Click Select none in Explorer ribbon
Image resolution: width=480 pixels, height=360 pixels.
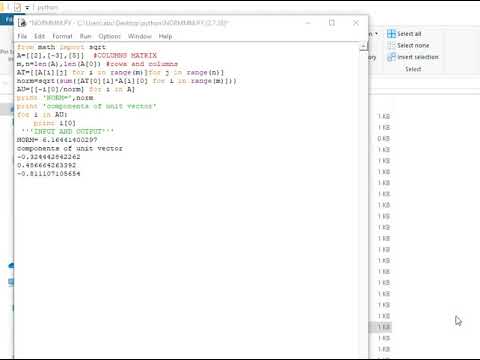[413, 45]
